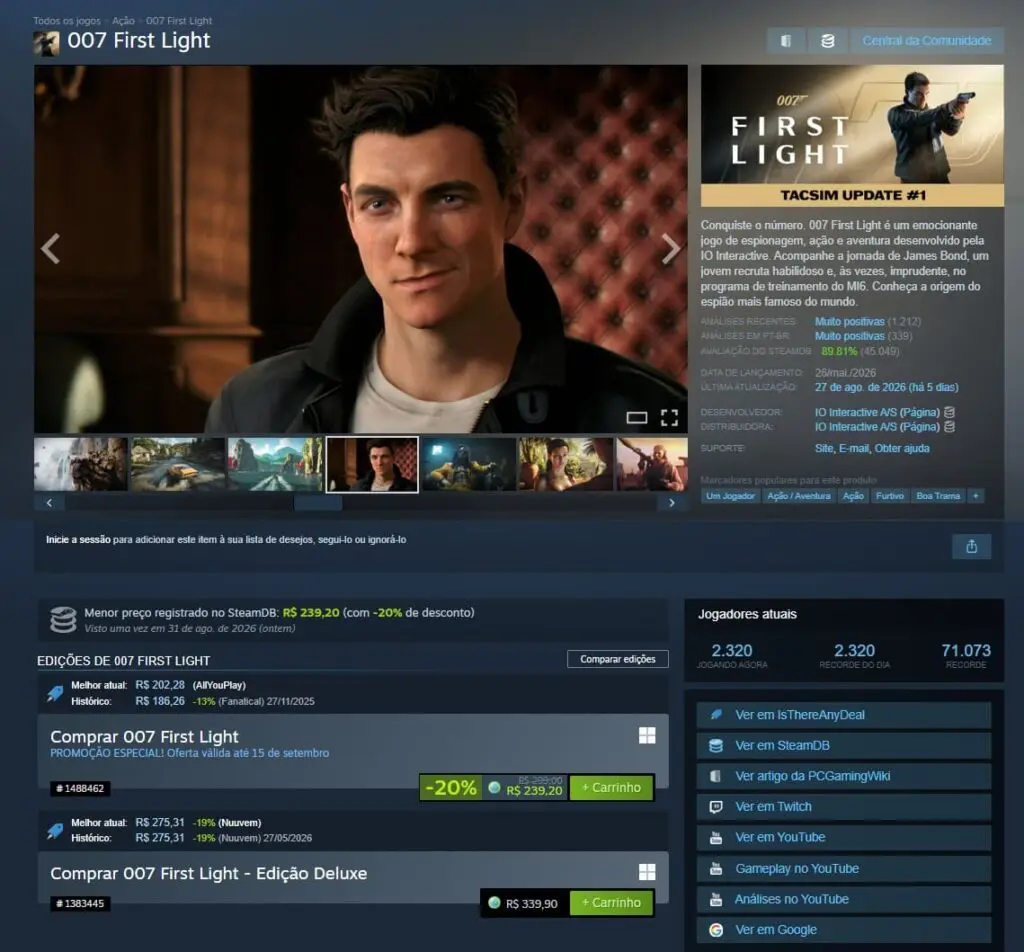
Task: Expand more tags with plus button
Action: pyautogui.click(x=976, y=496)
